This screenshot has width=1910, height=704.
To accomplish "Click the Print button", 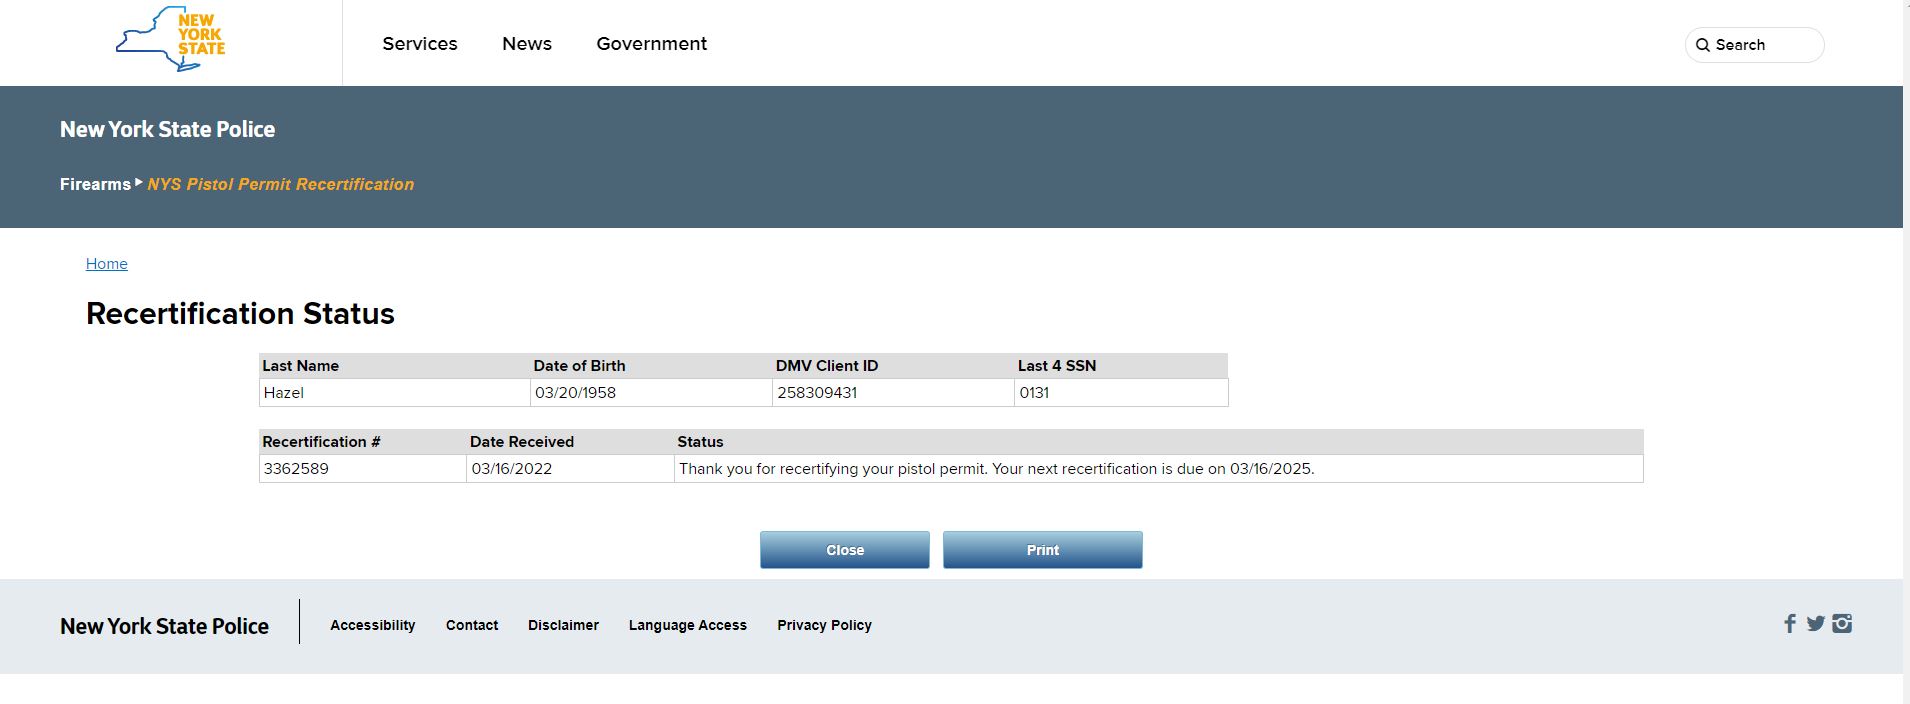I will tap(1043, 550).
